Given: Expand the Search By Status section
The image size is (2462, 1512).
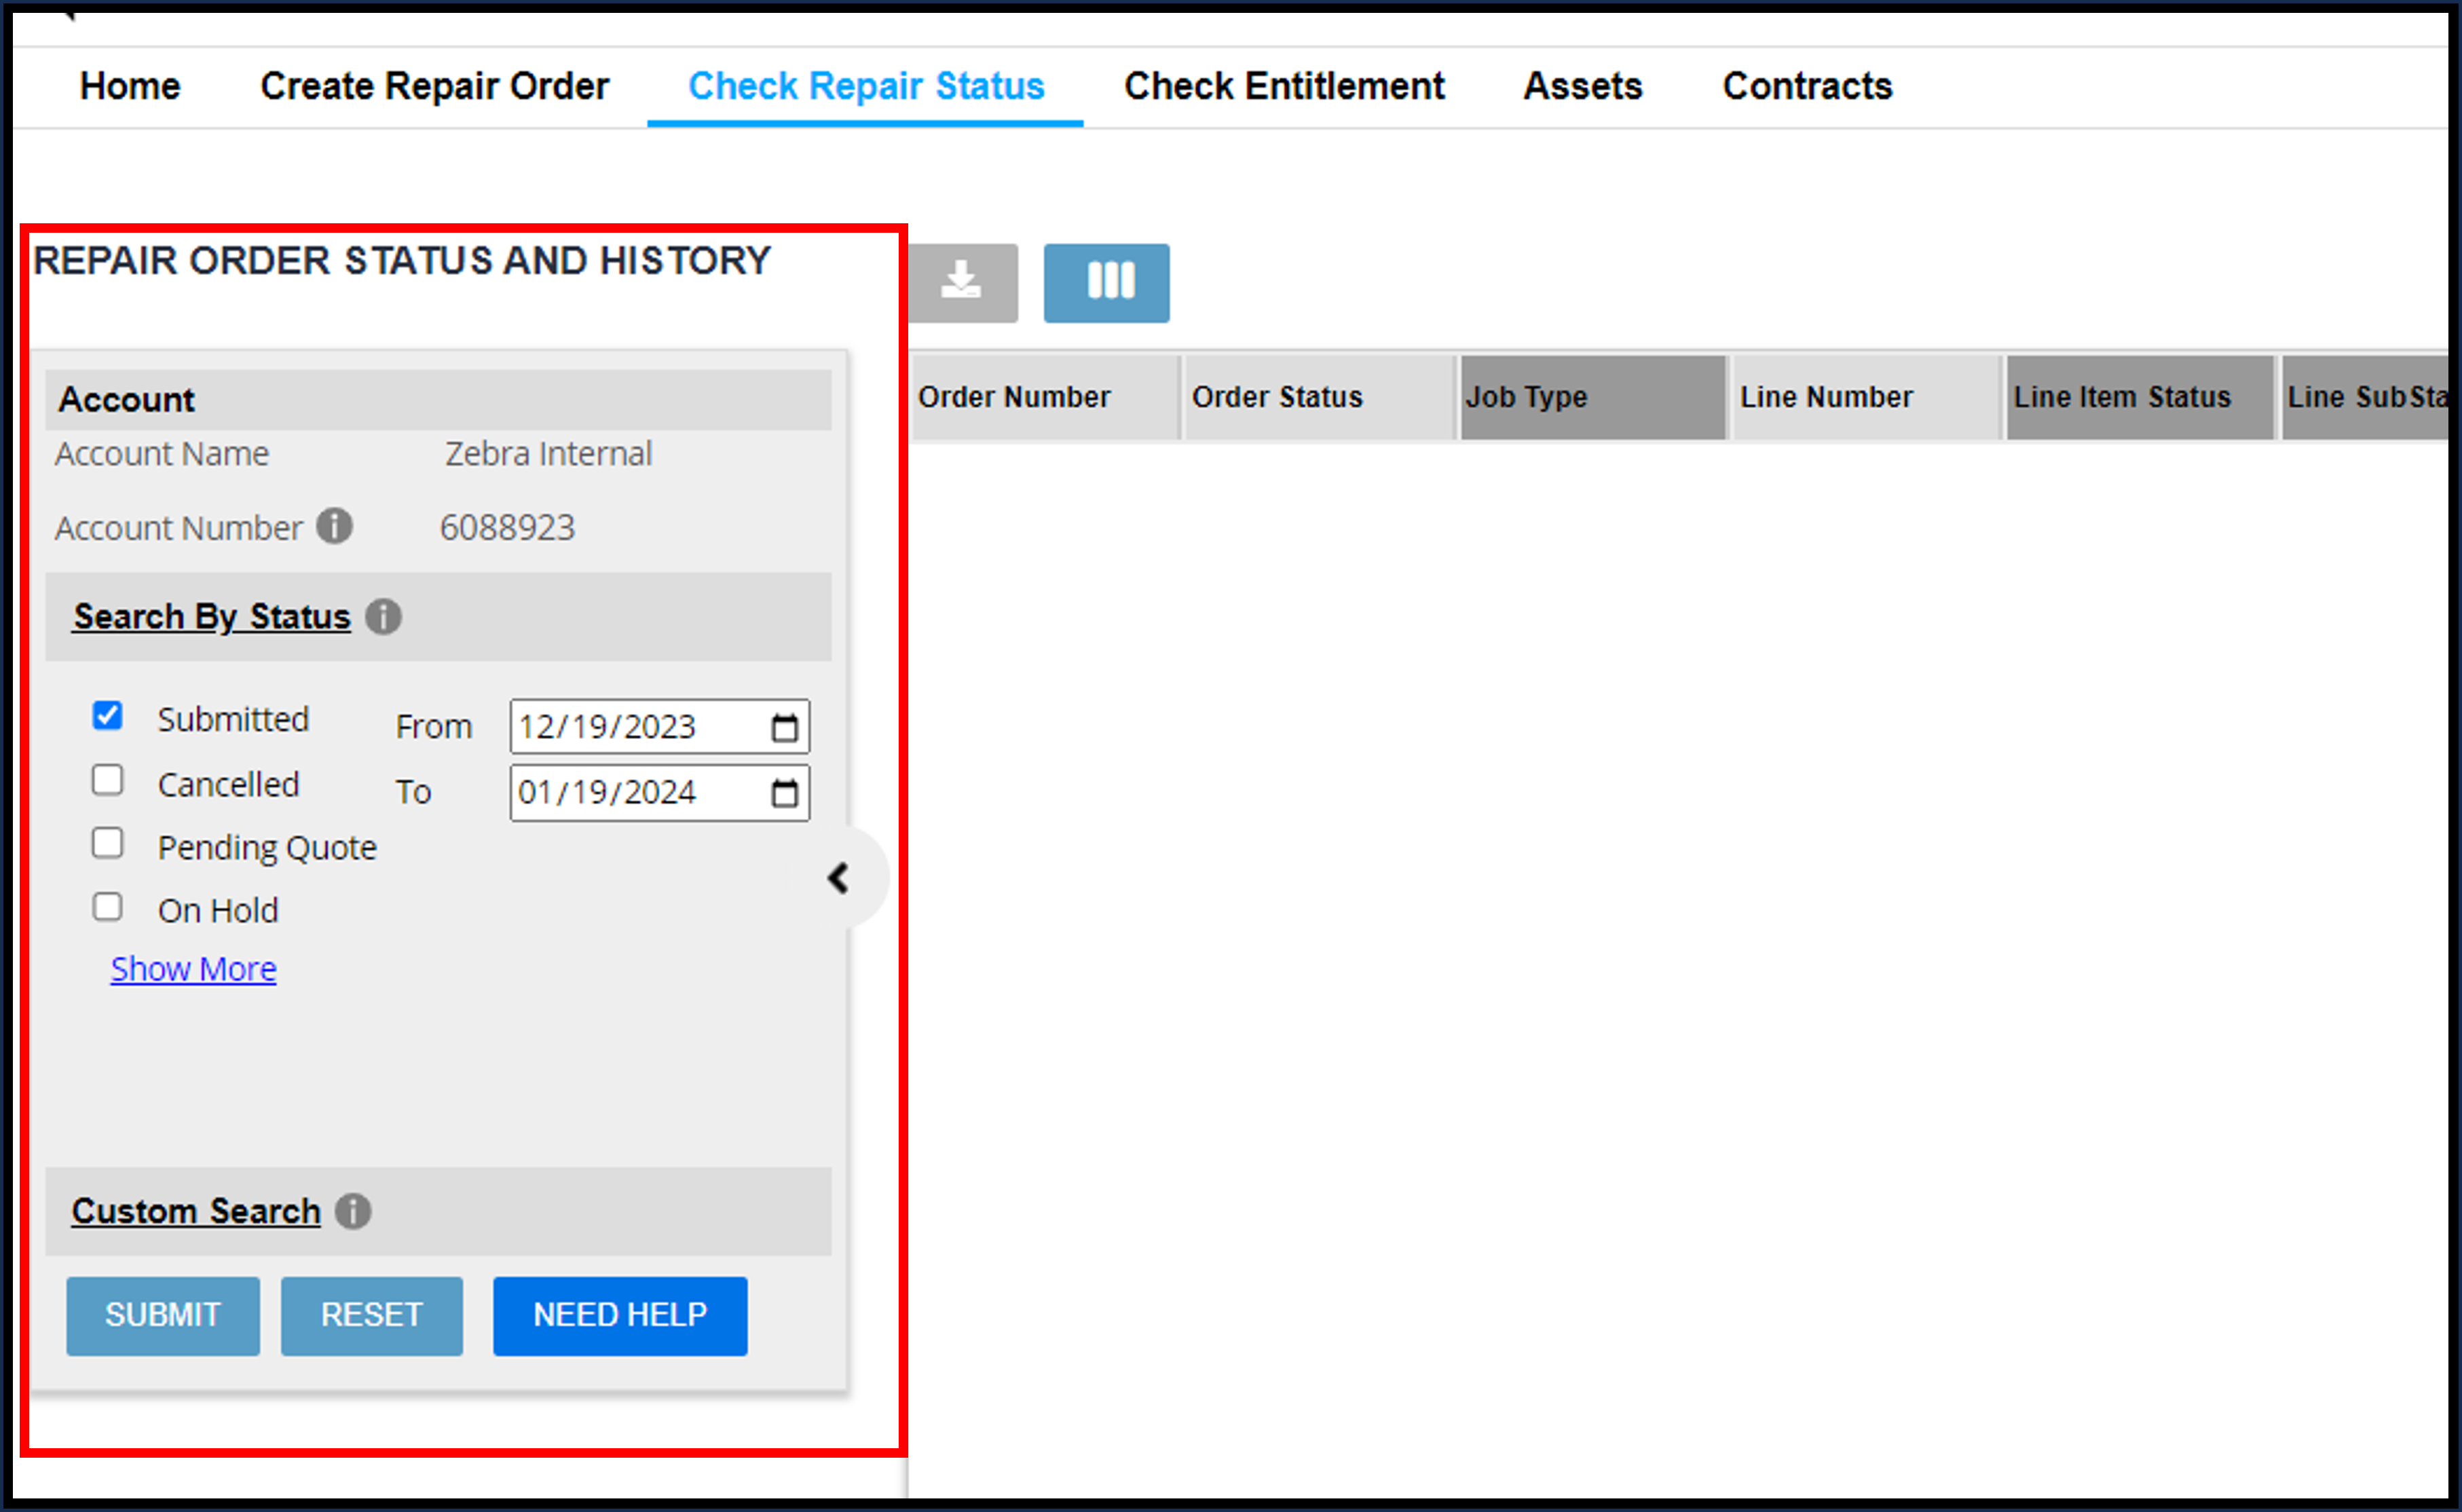Looking at the screenshot, I should click(212, 616).
